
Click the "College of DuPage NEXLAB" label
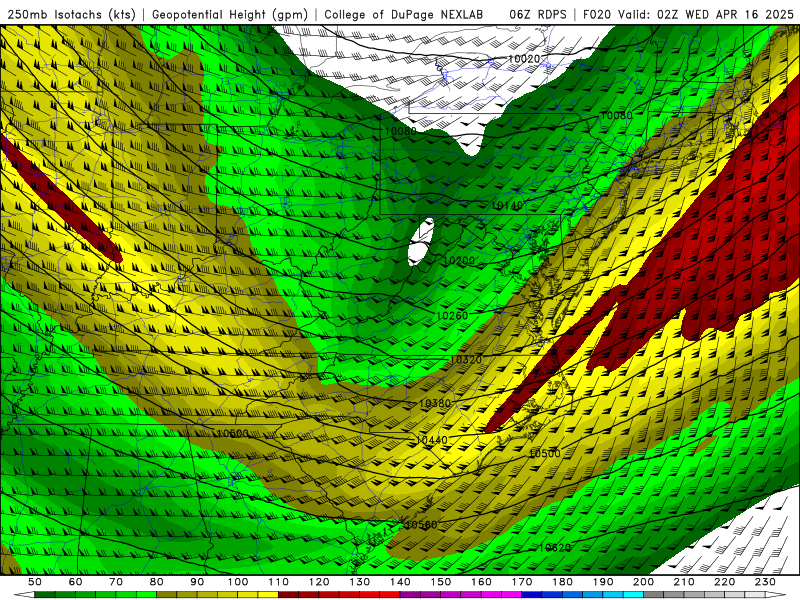click(404, 15)
